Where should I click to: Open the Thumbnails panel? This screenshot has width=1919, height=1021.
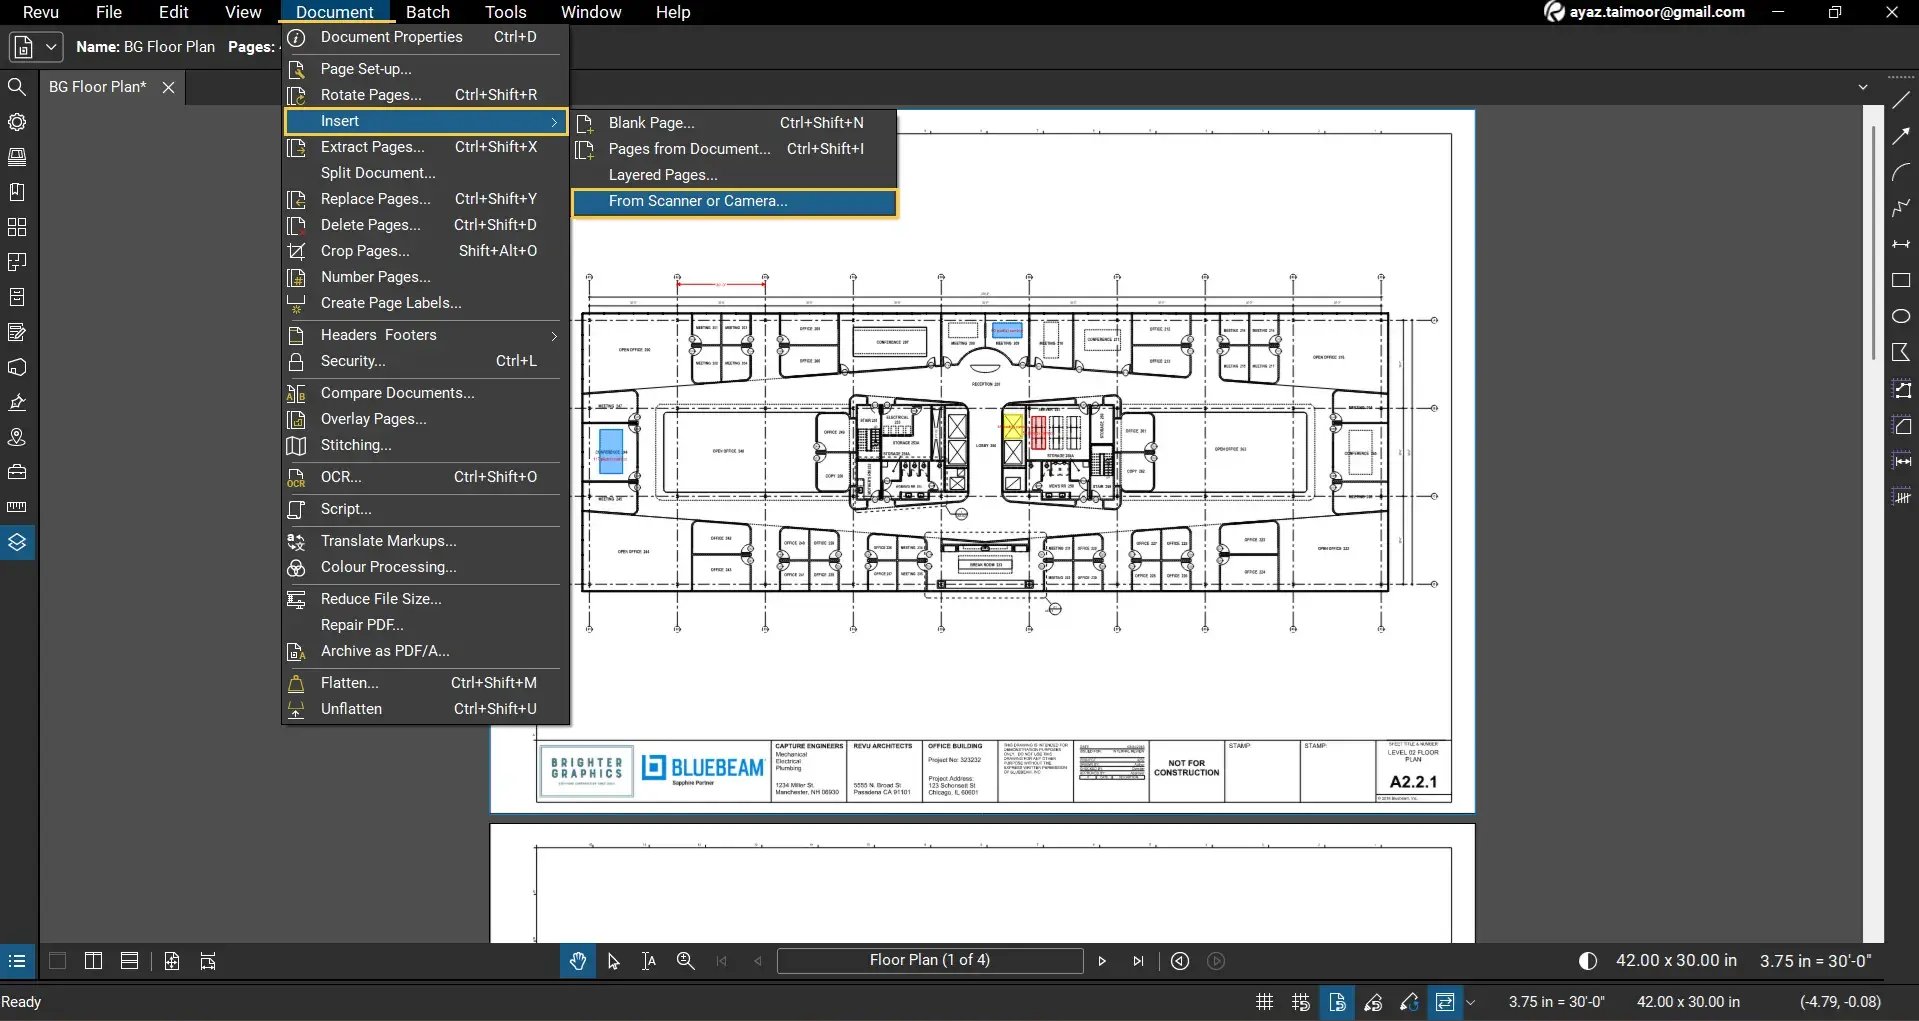point(17,226)
